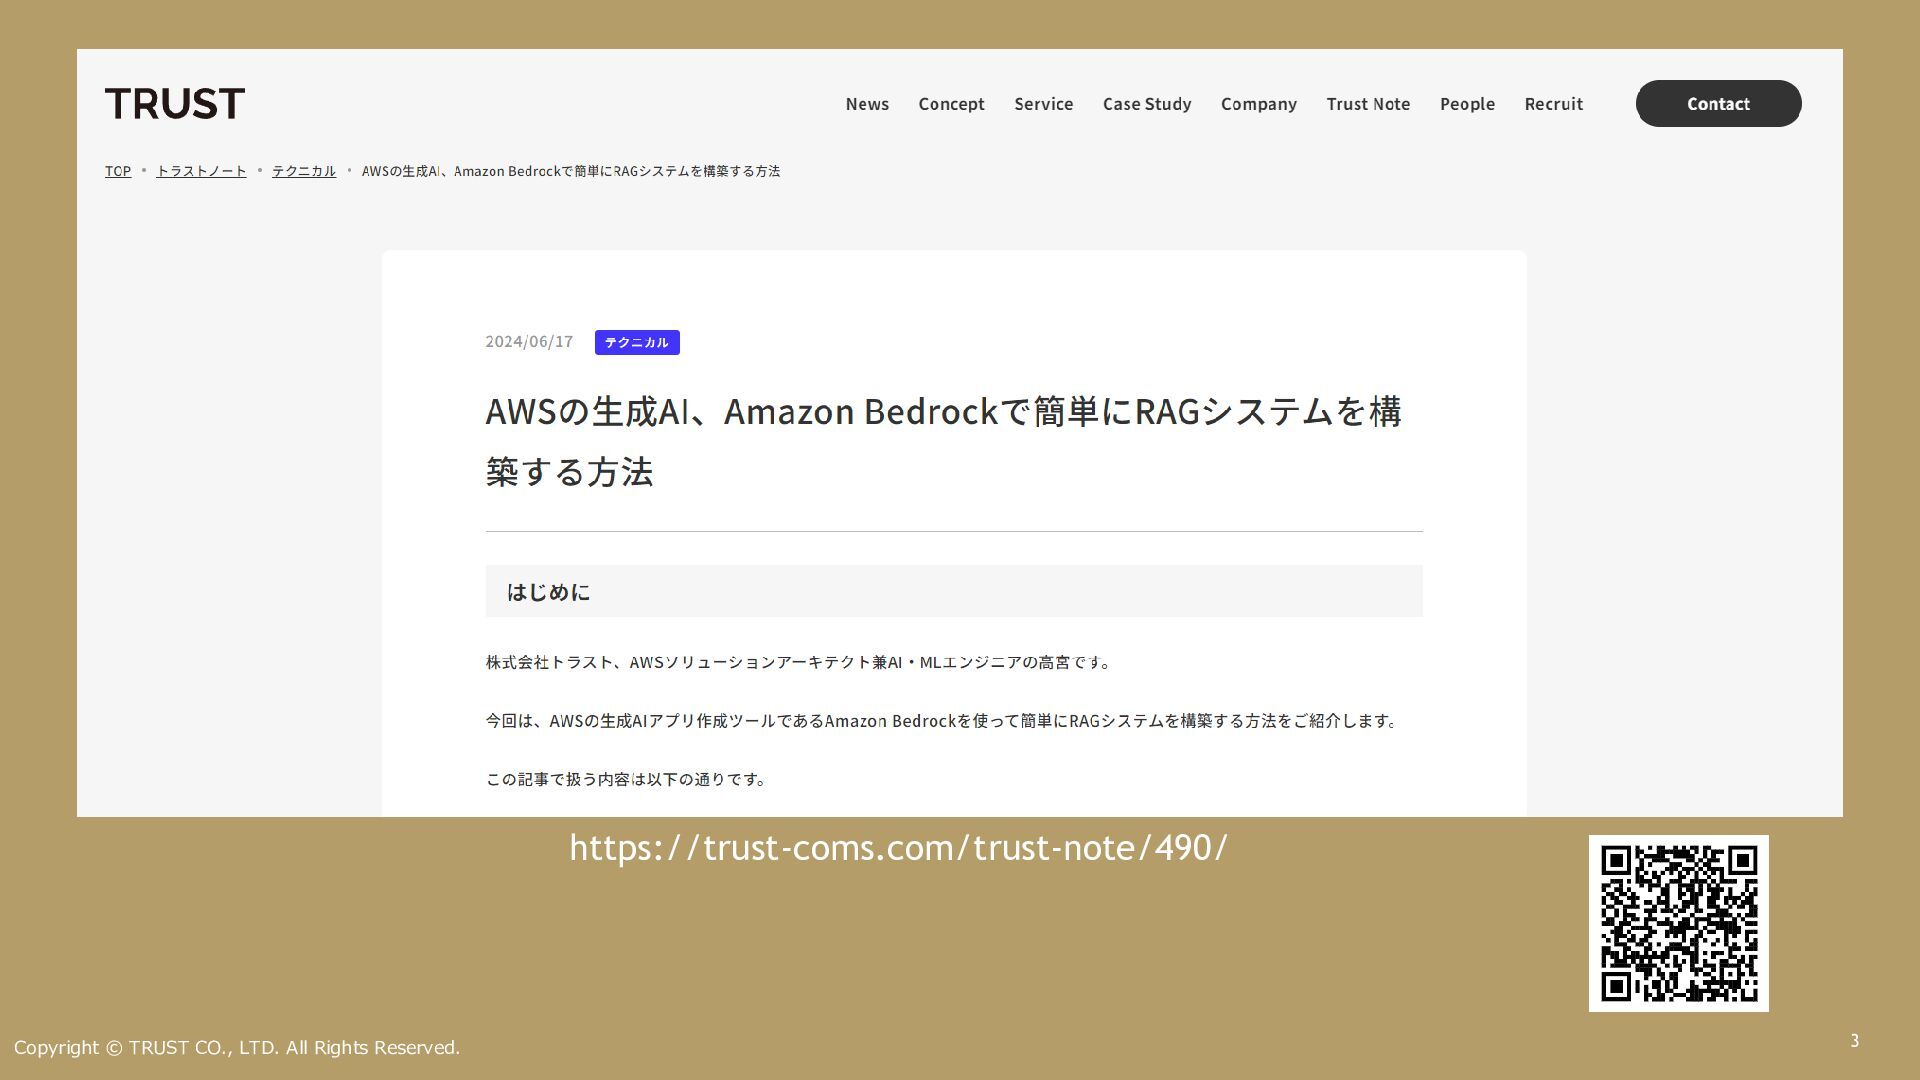Click the TOP breadcrumb link
Image resolution: width=1920 pixels, height=1080 pixels.
tap(118, 171)
